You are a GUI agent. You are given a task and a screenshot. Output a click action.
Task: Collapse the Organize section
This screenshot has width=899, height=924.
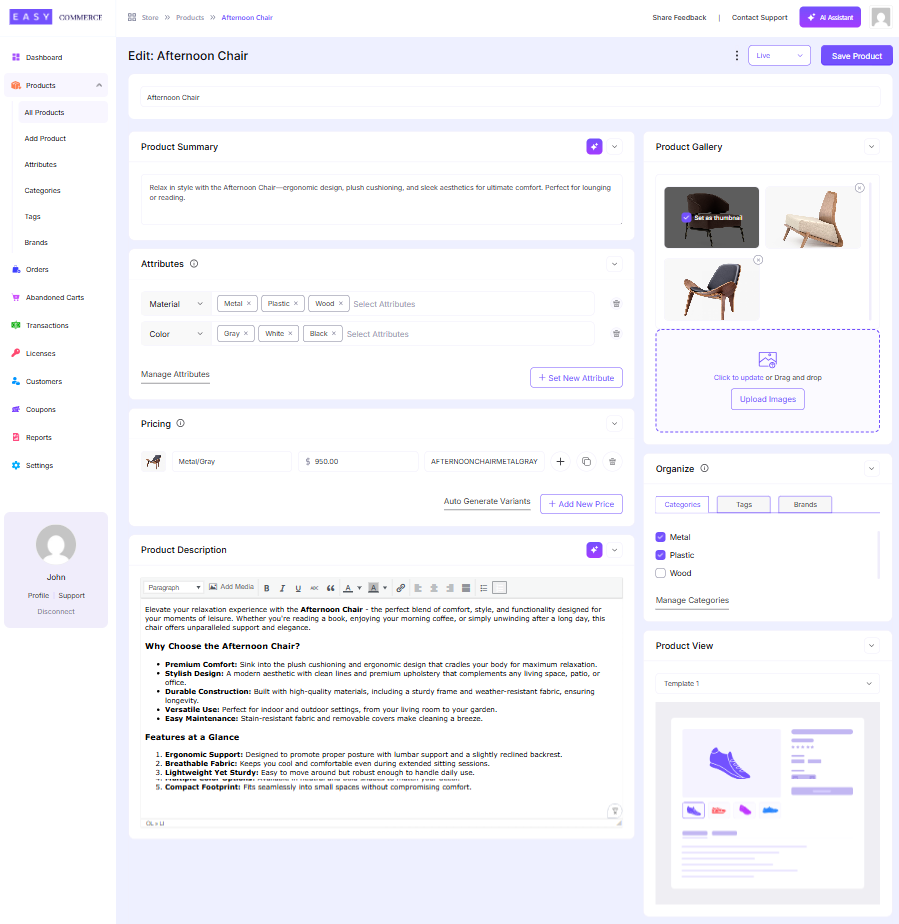point(872,468)
